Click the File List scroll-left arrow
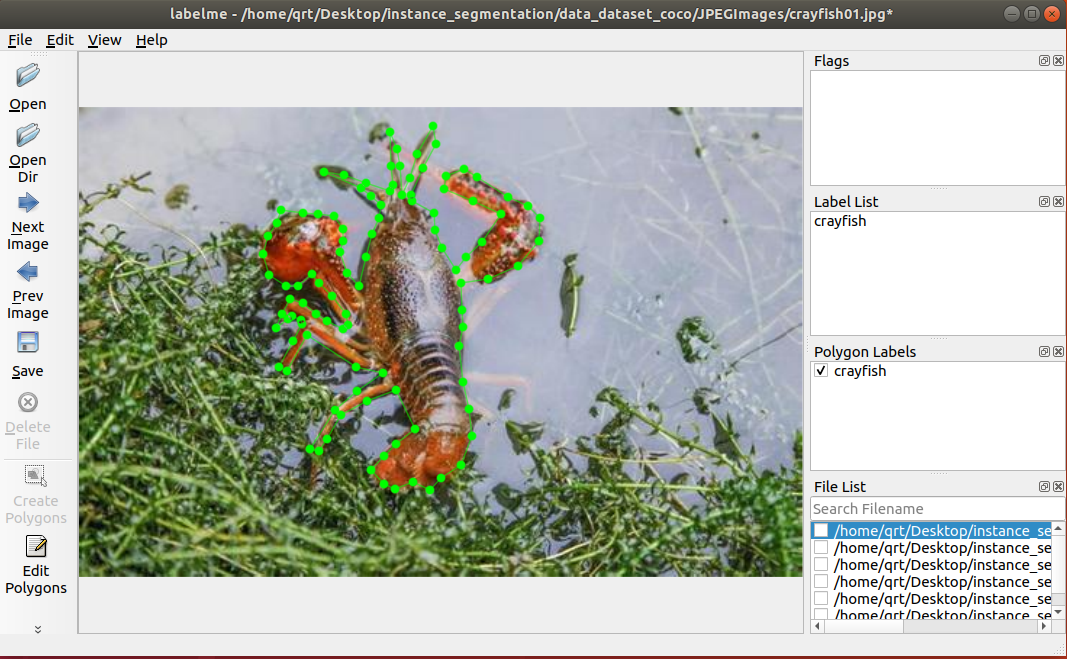1067x659 pixels. (817, 626)
